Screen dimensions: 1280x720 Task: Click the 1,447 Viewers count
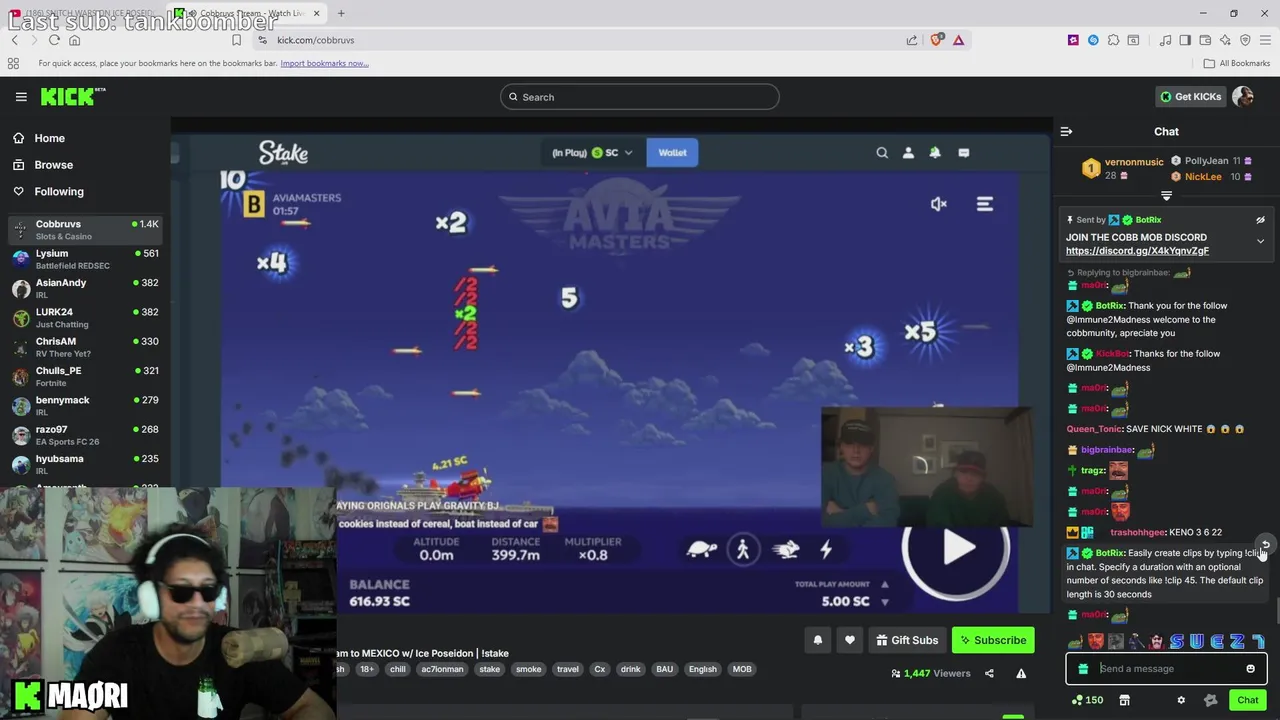coord(930,674)
